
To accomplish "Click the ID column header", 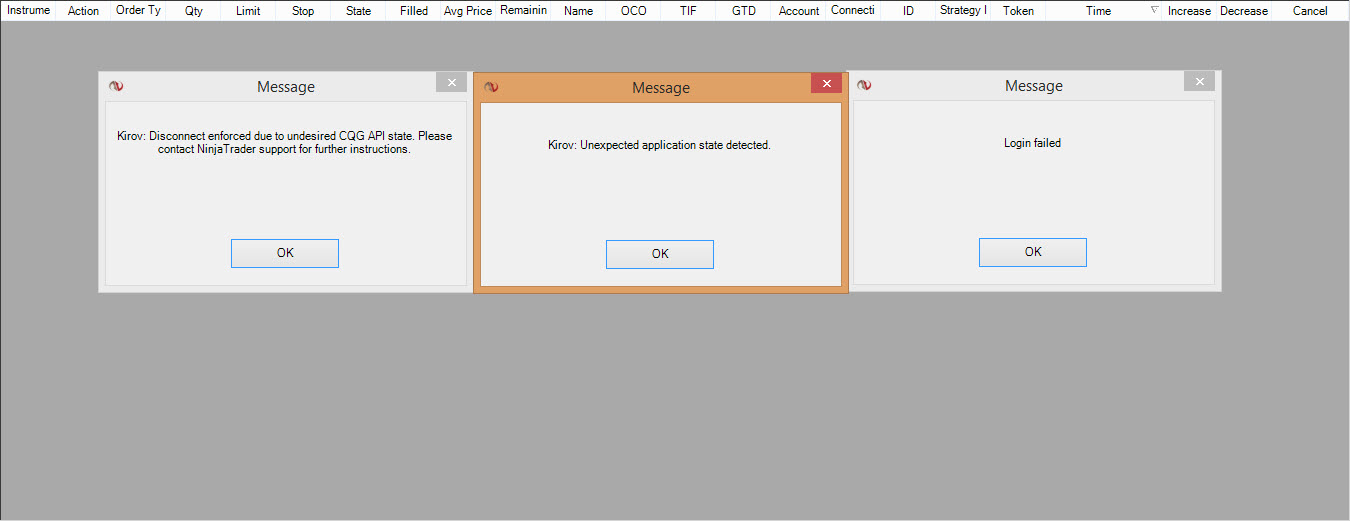I will (908, 11).
